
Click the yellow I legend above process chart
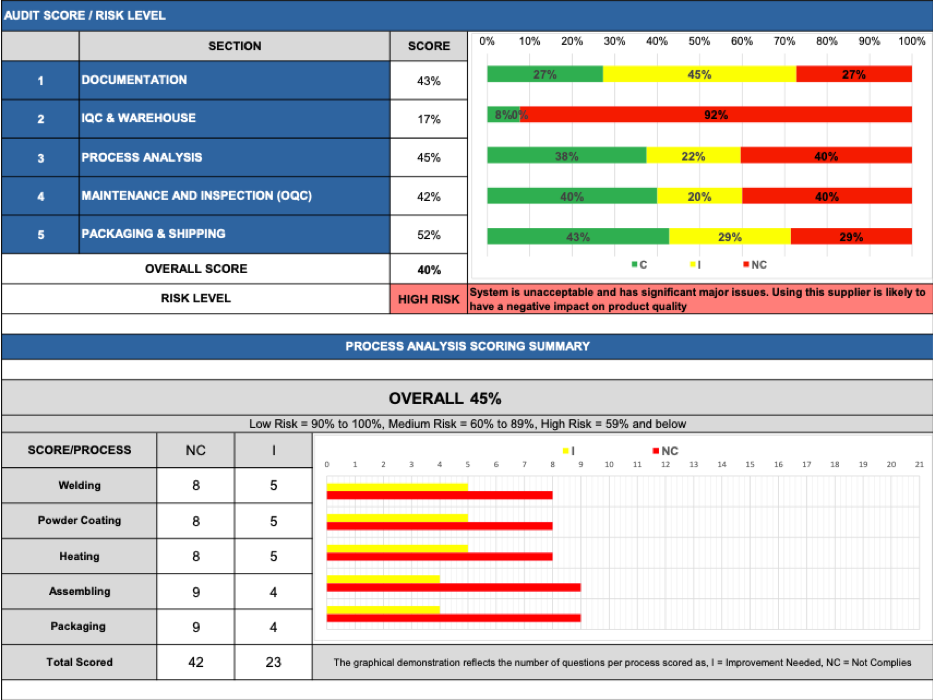[x=563, y=451]
